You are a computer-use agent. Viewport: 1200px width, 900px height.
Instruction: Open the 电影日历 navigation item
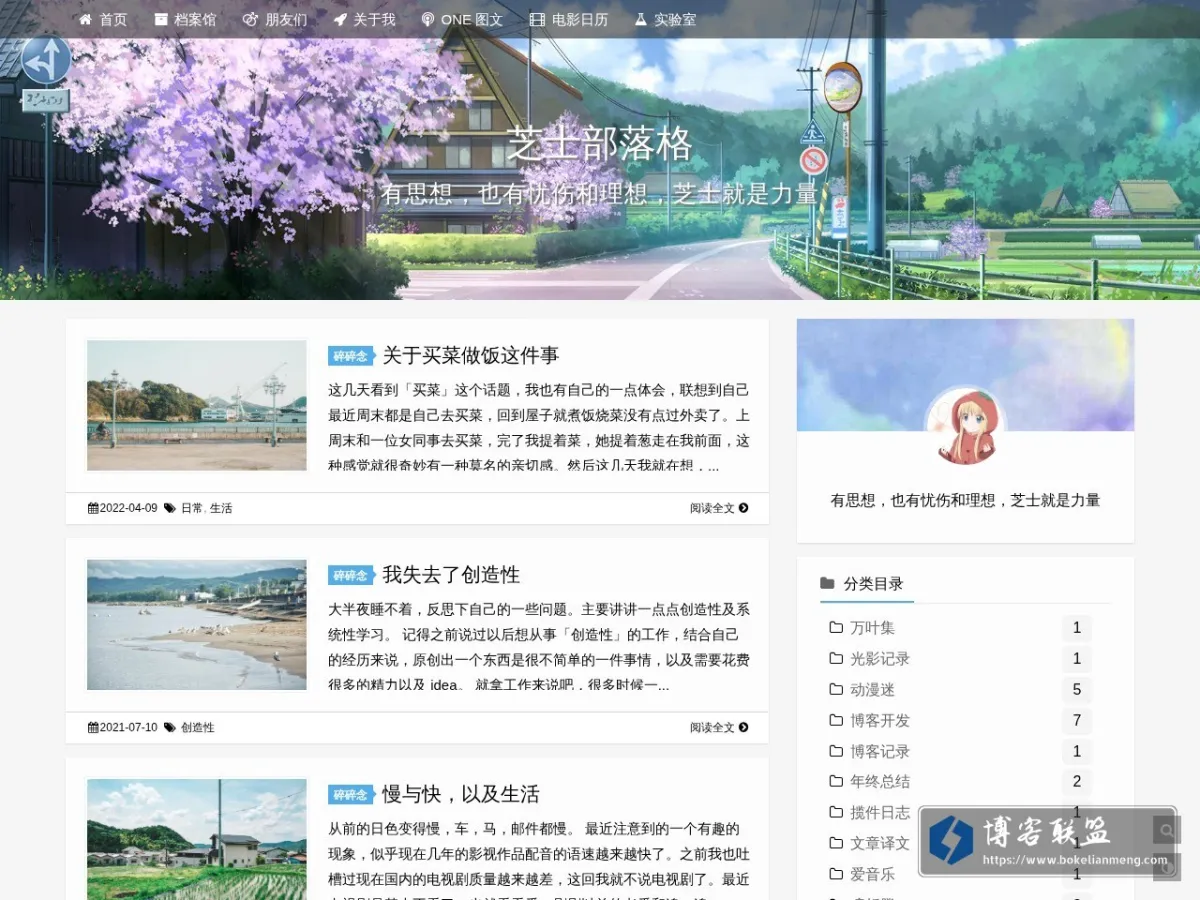(569, 19)
